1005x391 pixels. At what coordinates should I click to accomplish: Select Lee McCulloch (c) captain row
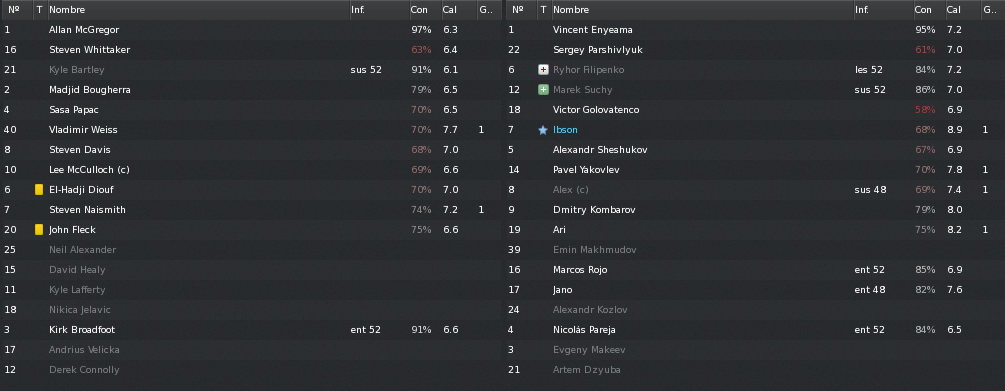click(251, 170)
